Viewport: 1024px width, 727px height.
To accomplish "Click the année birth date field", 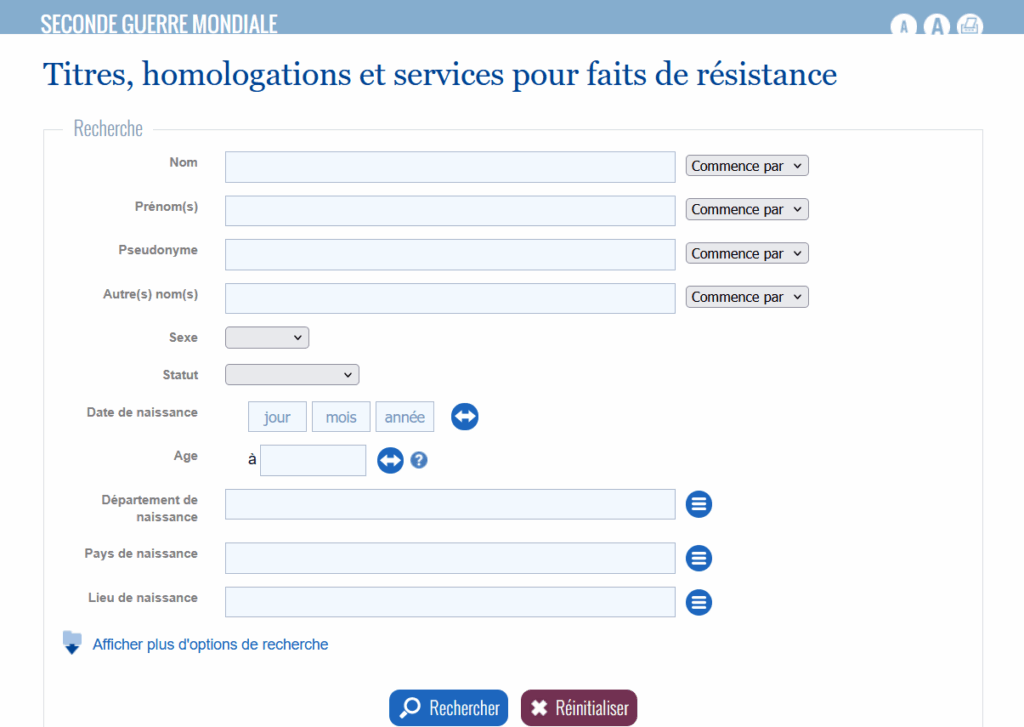I will coord(404,417).
